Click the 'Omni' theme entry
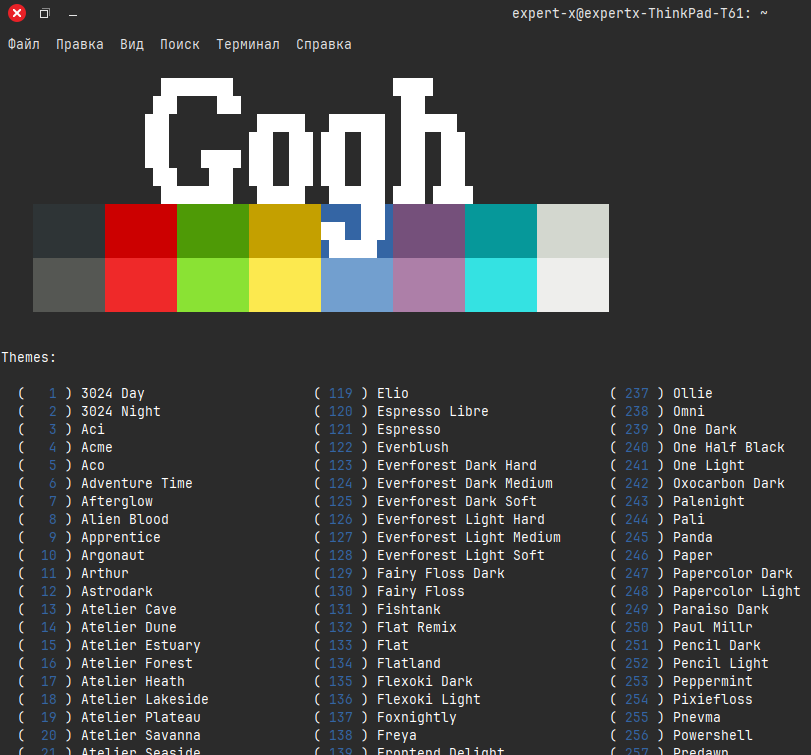 (688, 412)
